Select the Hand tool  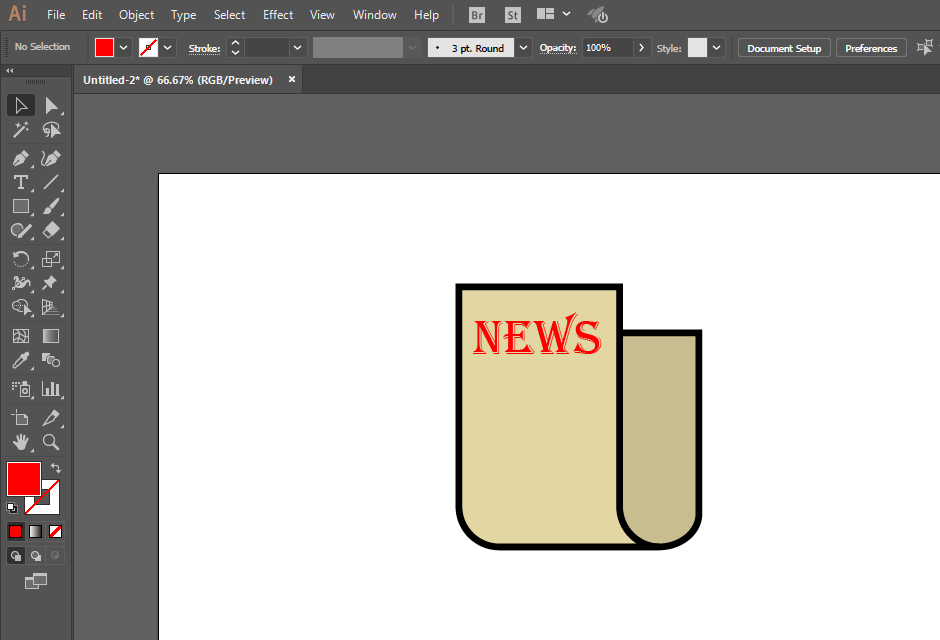[21, 442]
